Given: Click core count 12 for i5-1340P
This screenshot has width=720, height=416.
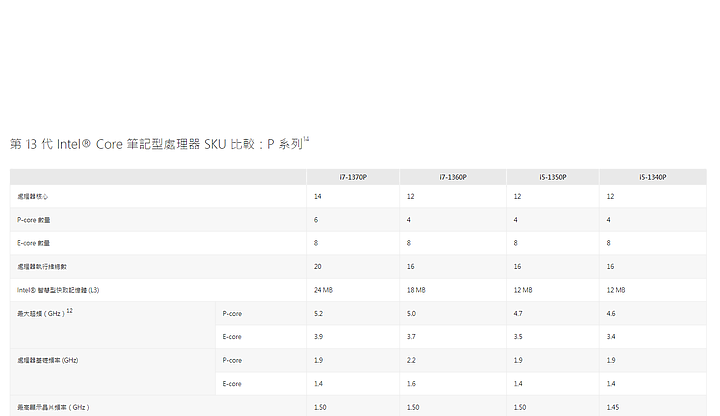Looking at the screenshot, I should click(x=610, y=197).
